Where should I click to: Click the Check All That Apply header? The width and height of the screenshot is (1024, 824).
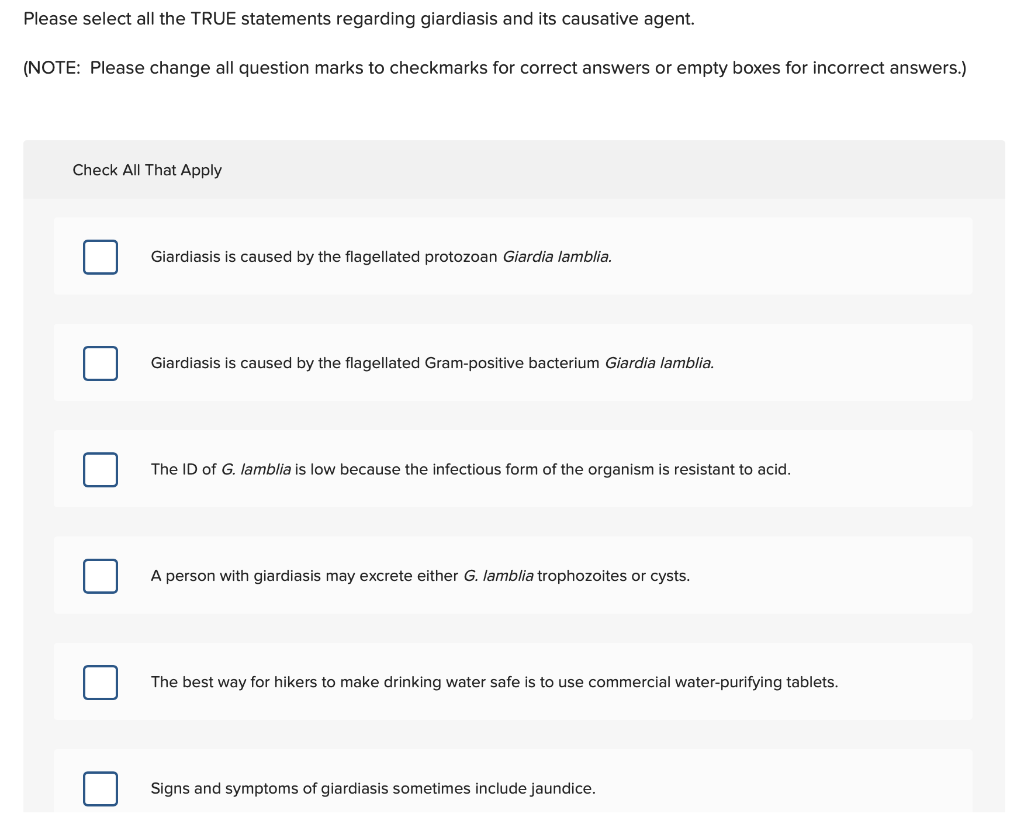coord(147,170)
